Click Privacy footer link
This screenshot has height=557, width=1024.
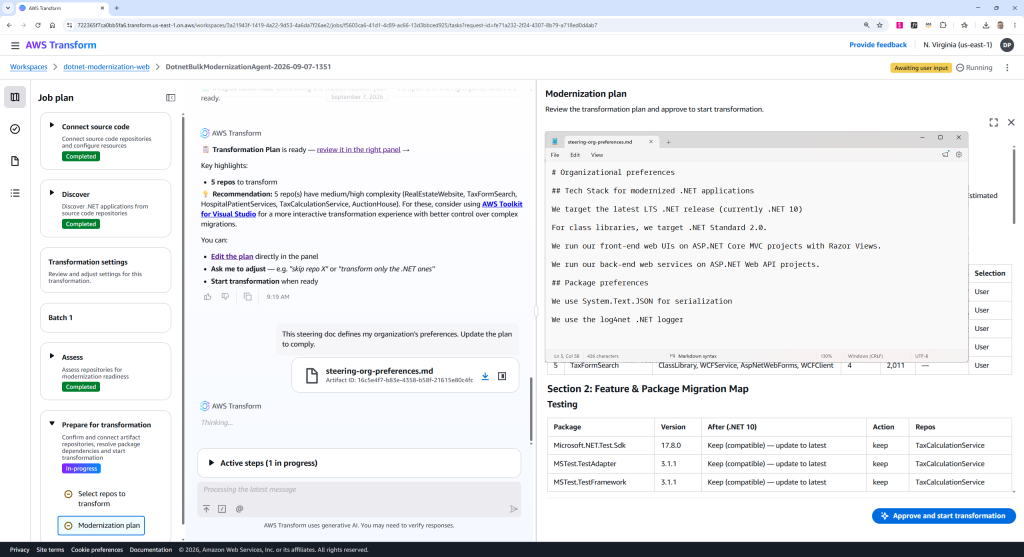click(20, 550)
